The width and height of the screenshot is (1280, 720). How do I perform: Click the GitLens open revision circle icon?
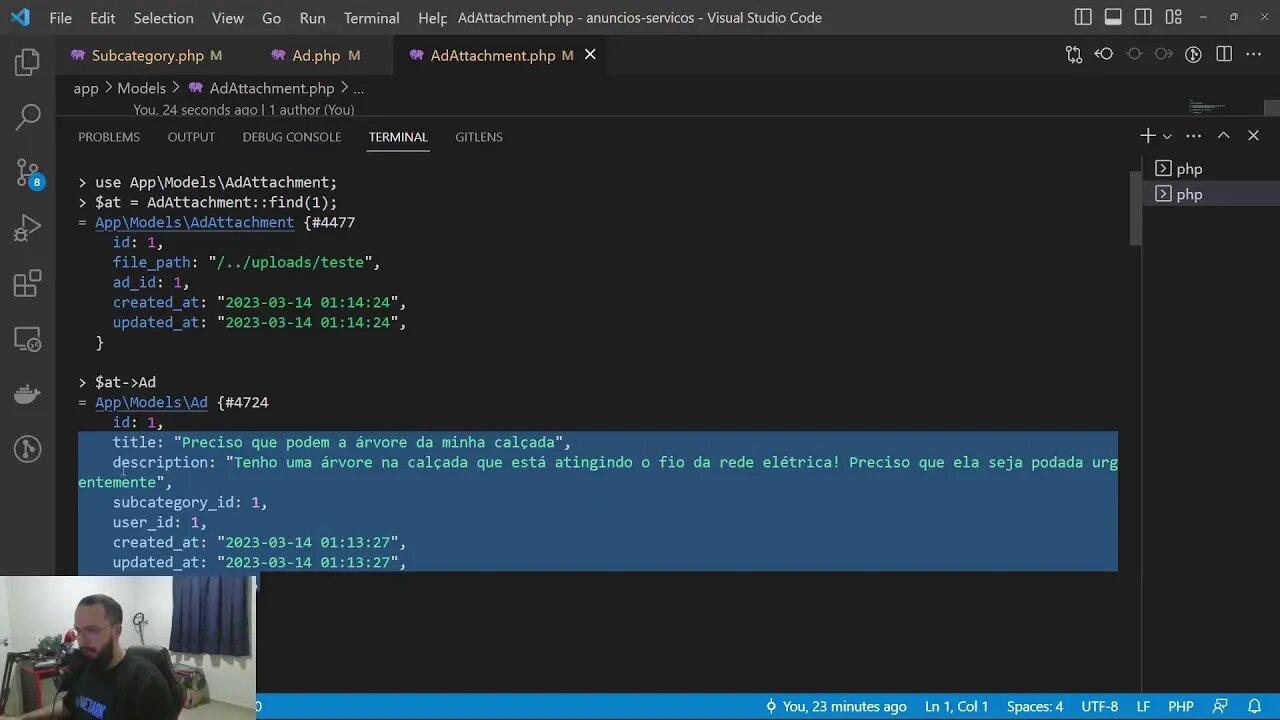click(x=1134, y=55)
